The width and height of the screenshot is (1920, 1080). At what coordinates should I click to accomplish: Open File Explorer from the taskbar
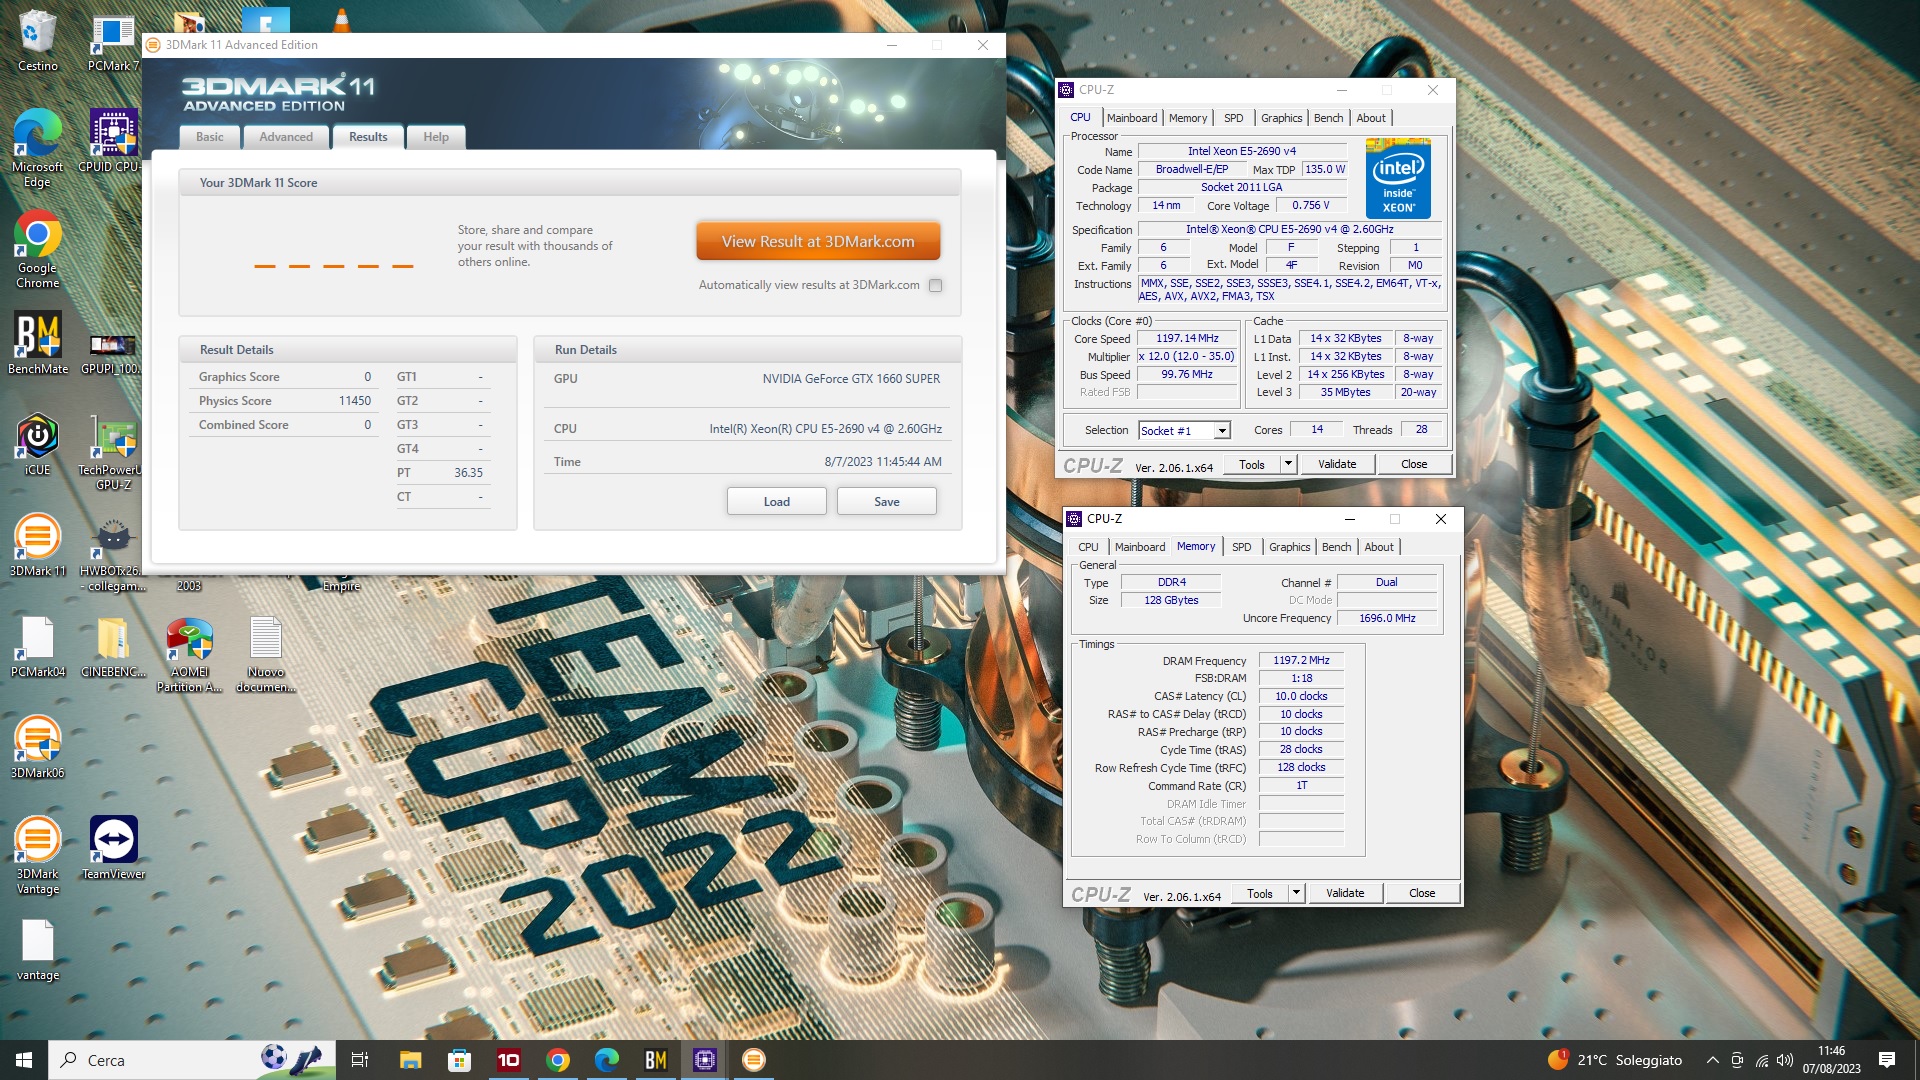pos(410,1060)
